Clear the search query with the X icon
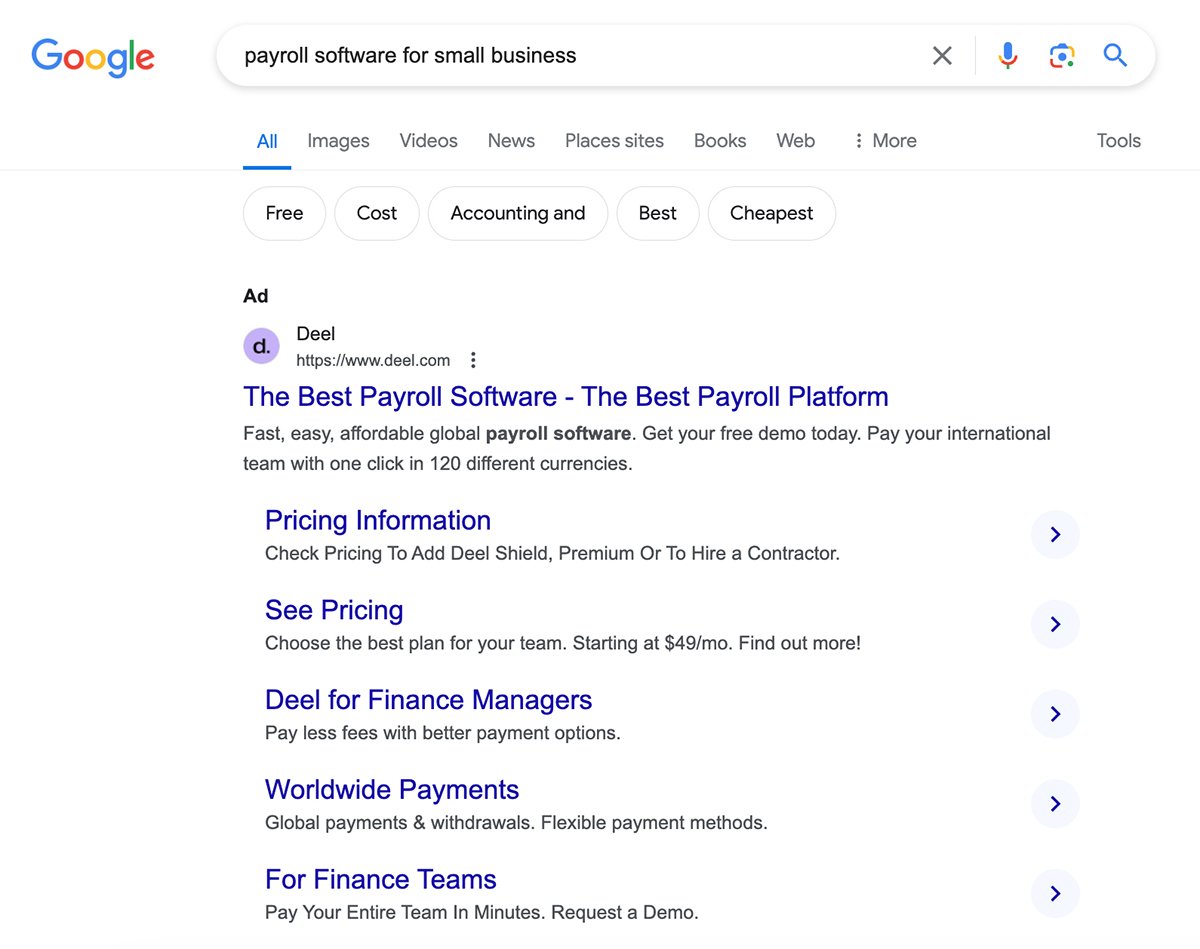Screen dimensions: 1200x949 (941, 56)
